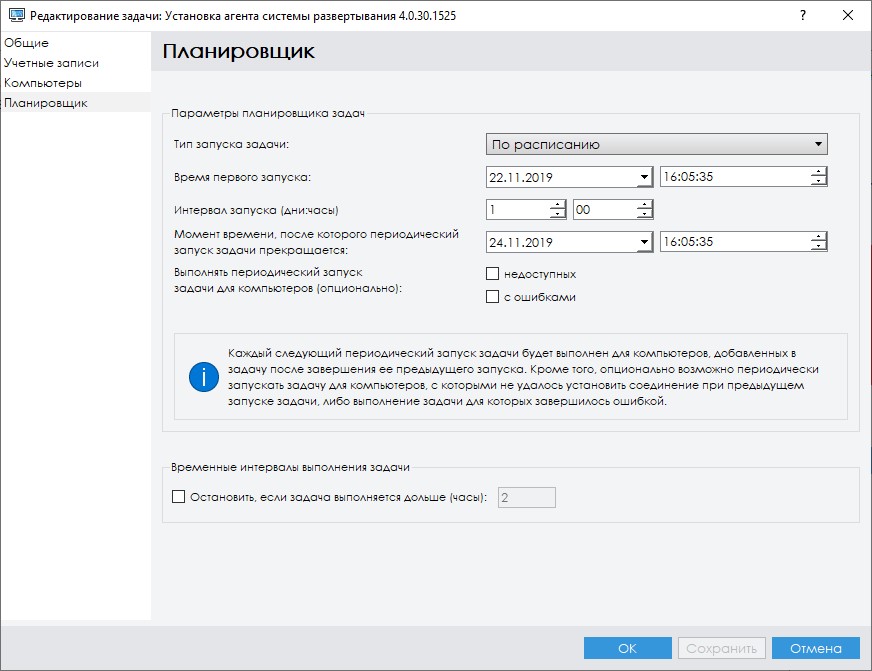Click the Интервал запуска (дни:часы) label

256,210
